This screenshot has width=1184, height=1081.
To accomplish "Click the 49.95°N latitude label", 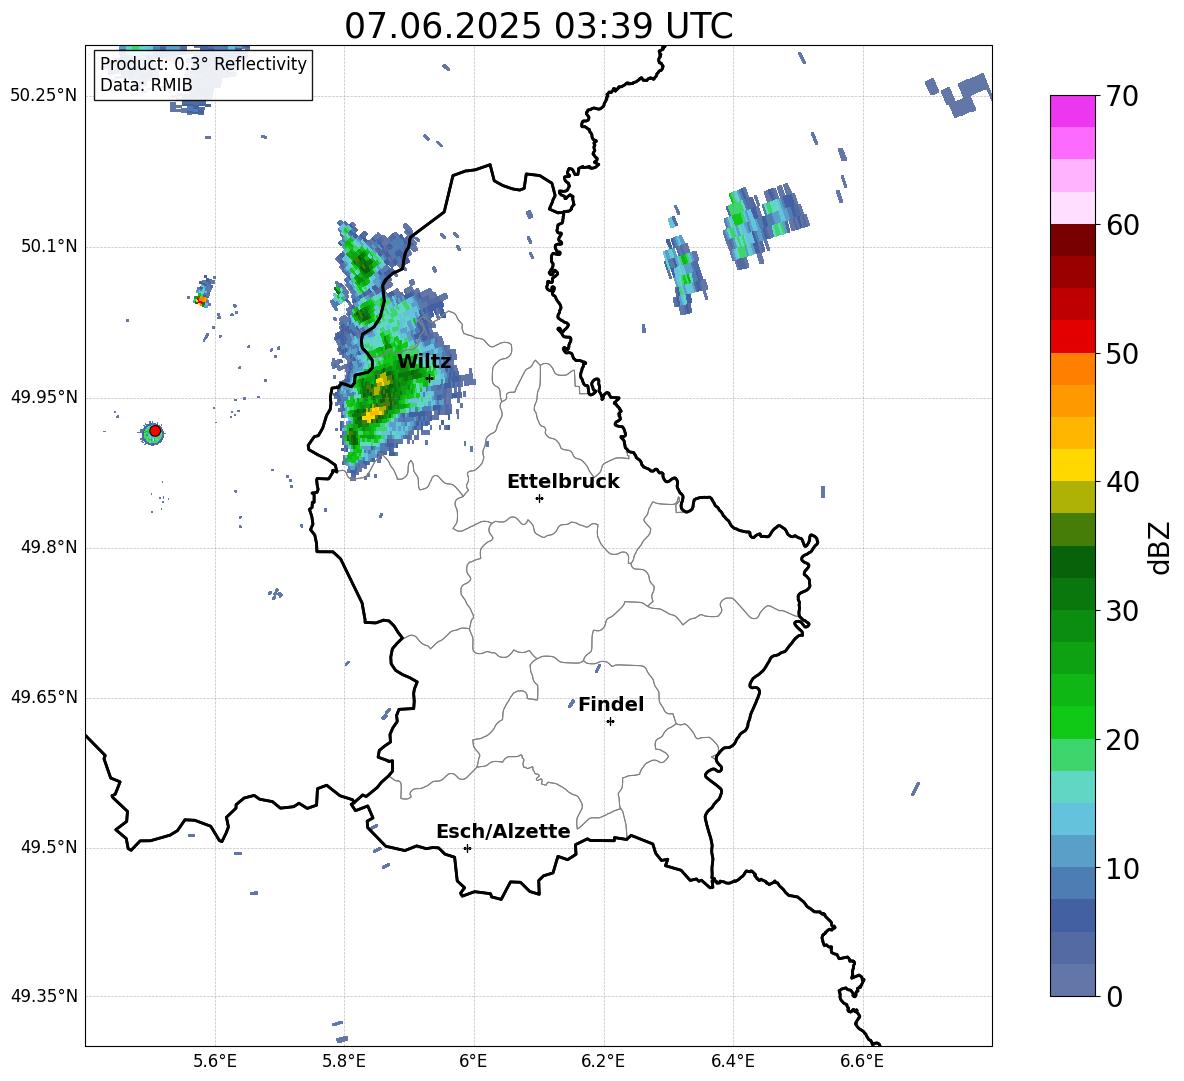I will pos(44,397).
